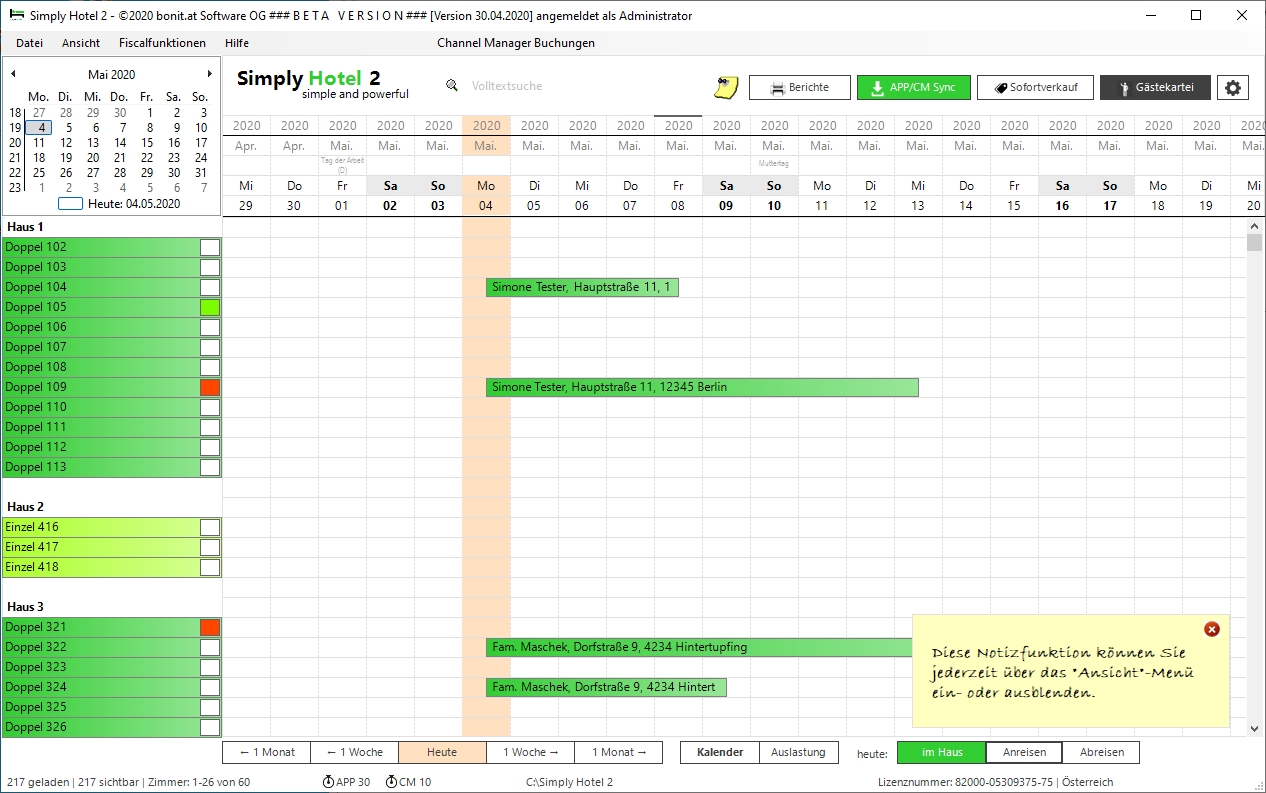
Task: Jump to Heute in the calendar
Action: 442,752
